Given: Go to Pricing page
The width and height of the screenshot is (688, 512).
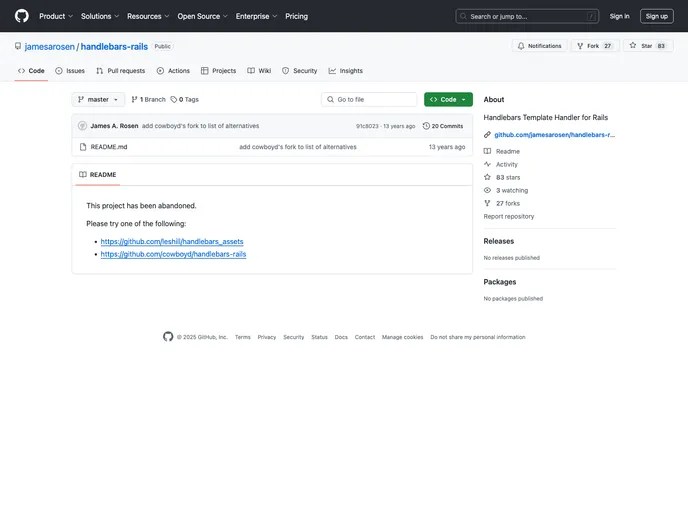Looking at the screenshot, I should [x=297, y=16].
